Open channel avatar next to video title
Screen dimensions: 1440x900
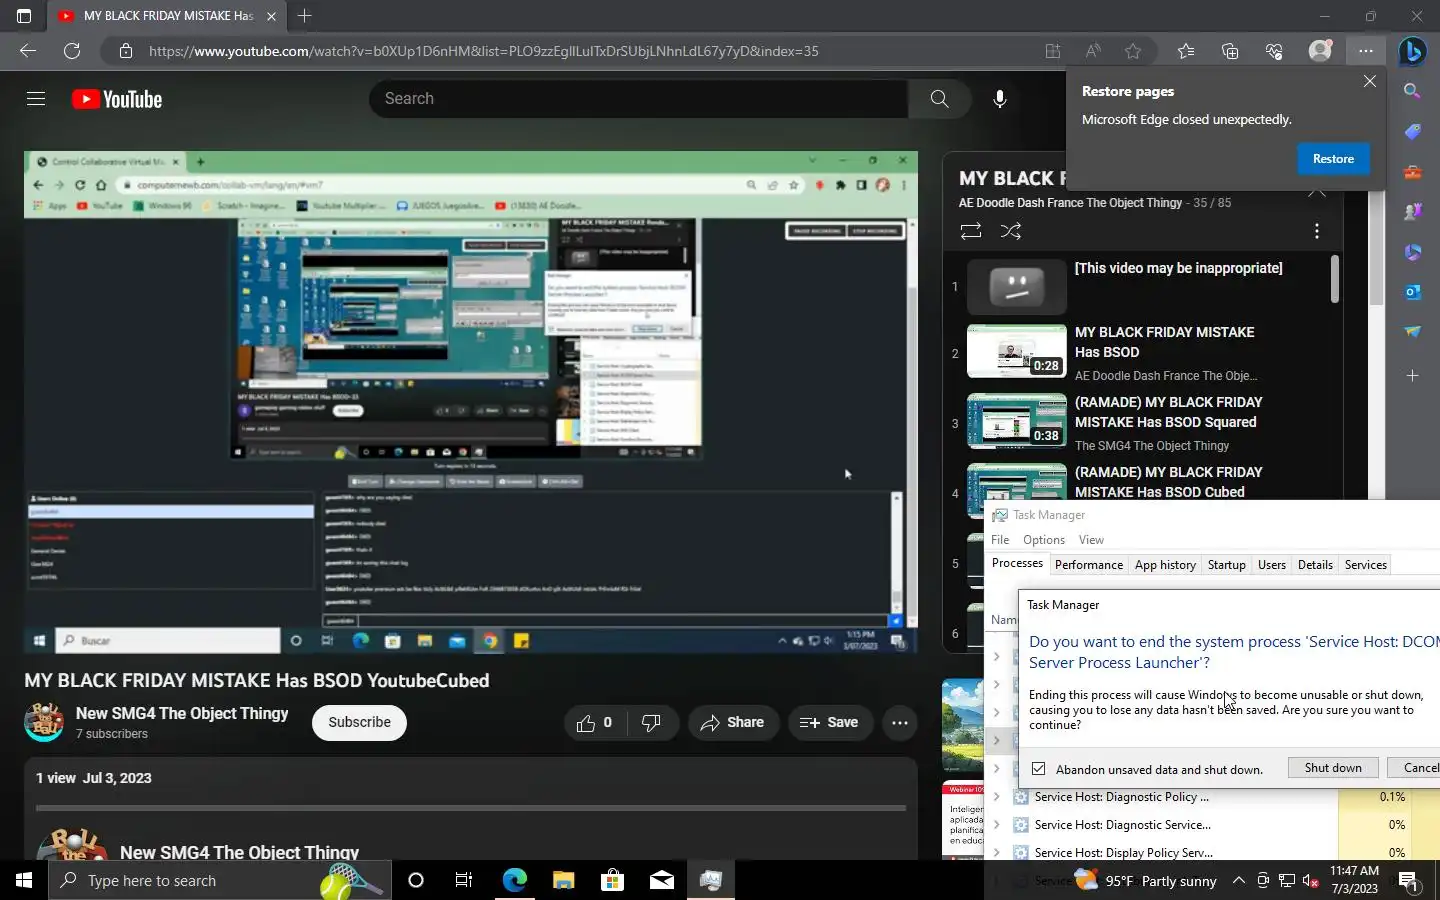(x=44, y=722)
